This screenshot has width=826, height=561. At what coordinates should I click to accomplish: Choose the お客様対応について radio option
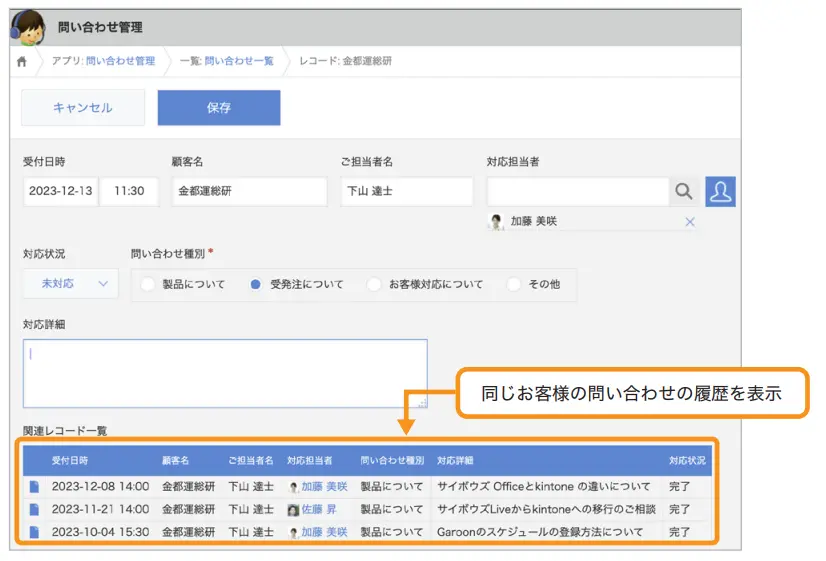(x=374, y=284)
